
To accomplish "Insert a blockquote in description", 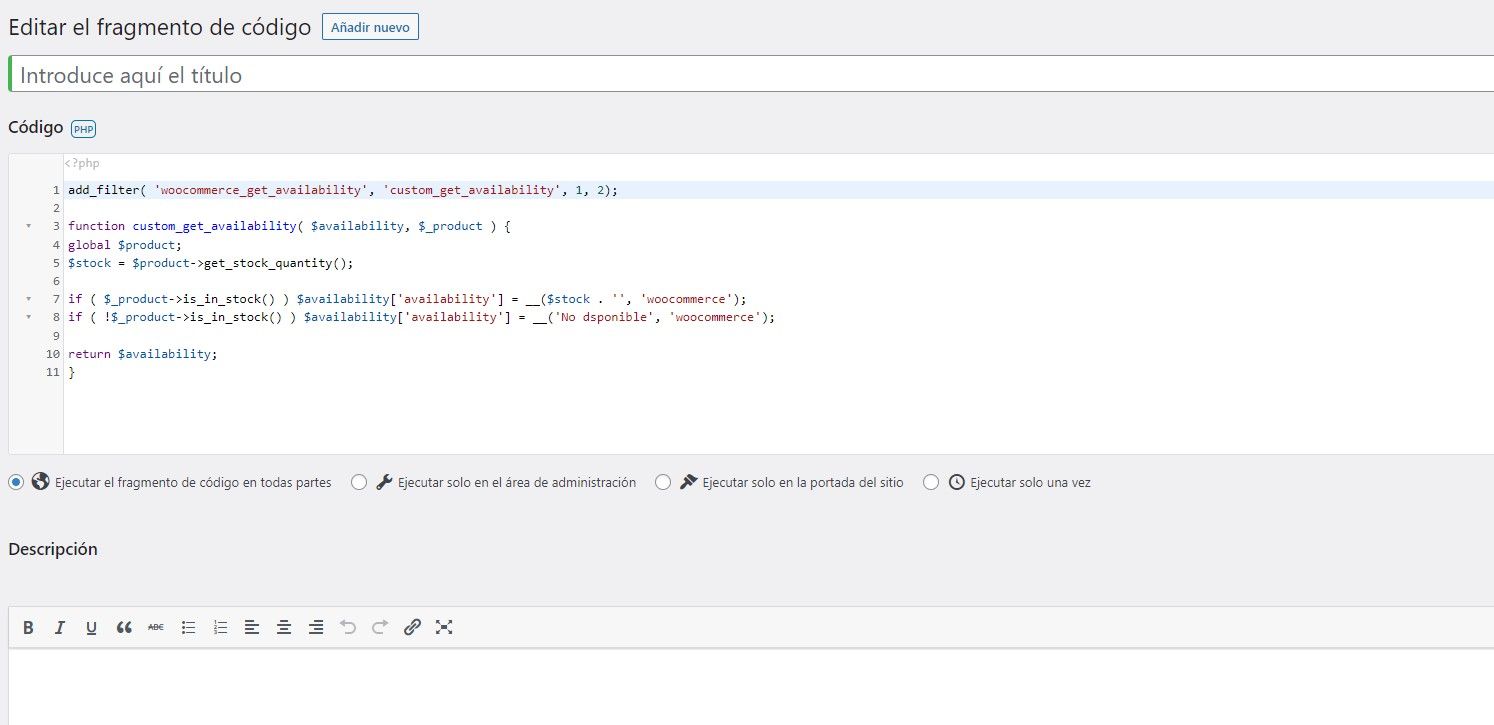I will pos(124,627).
